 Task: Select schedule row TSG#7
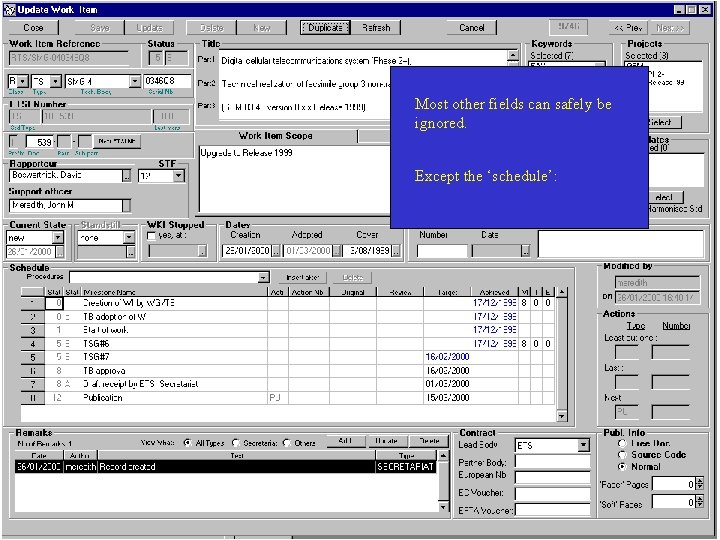pos(287,357)
